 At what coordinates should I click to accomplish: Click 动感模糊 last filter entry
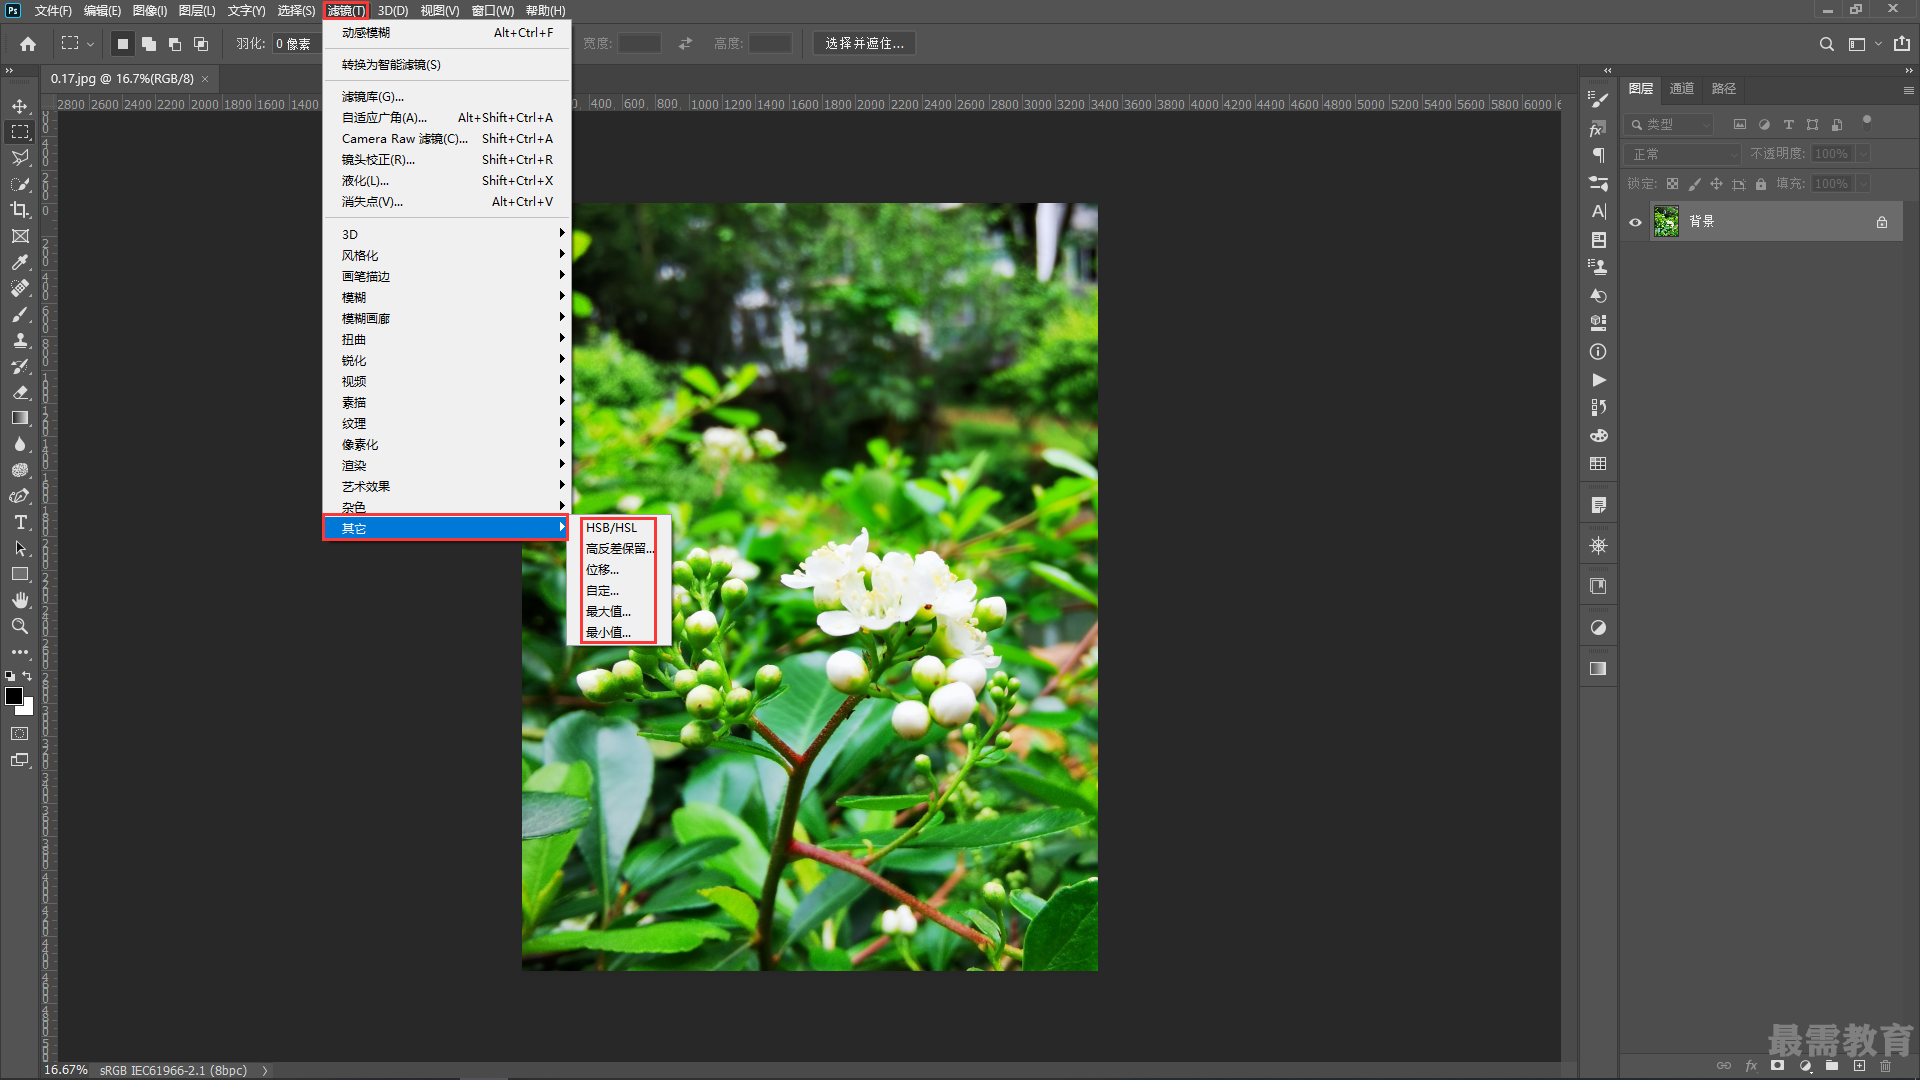447,33
